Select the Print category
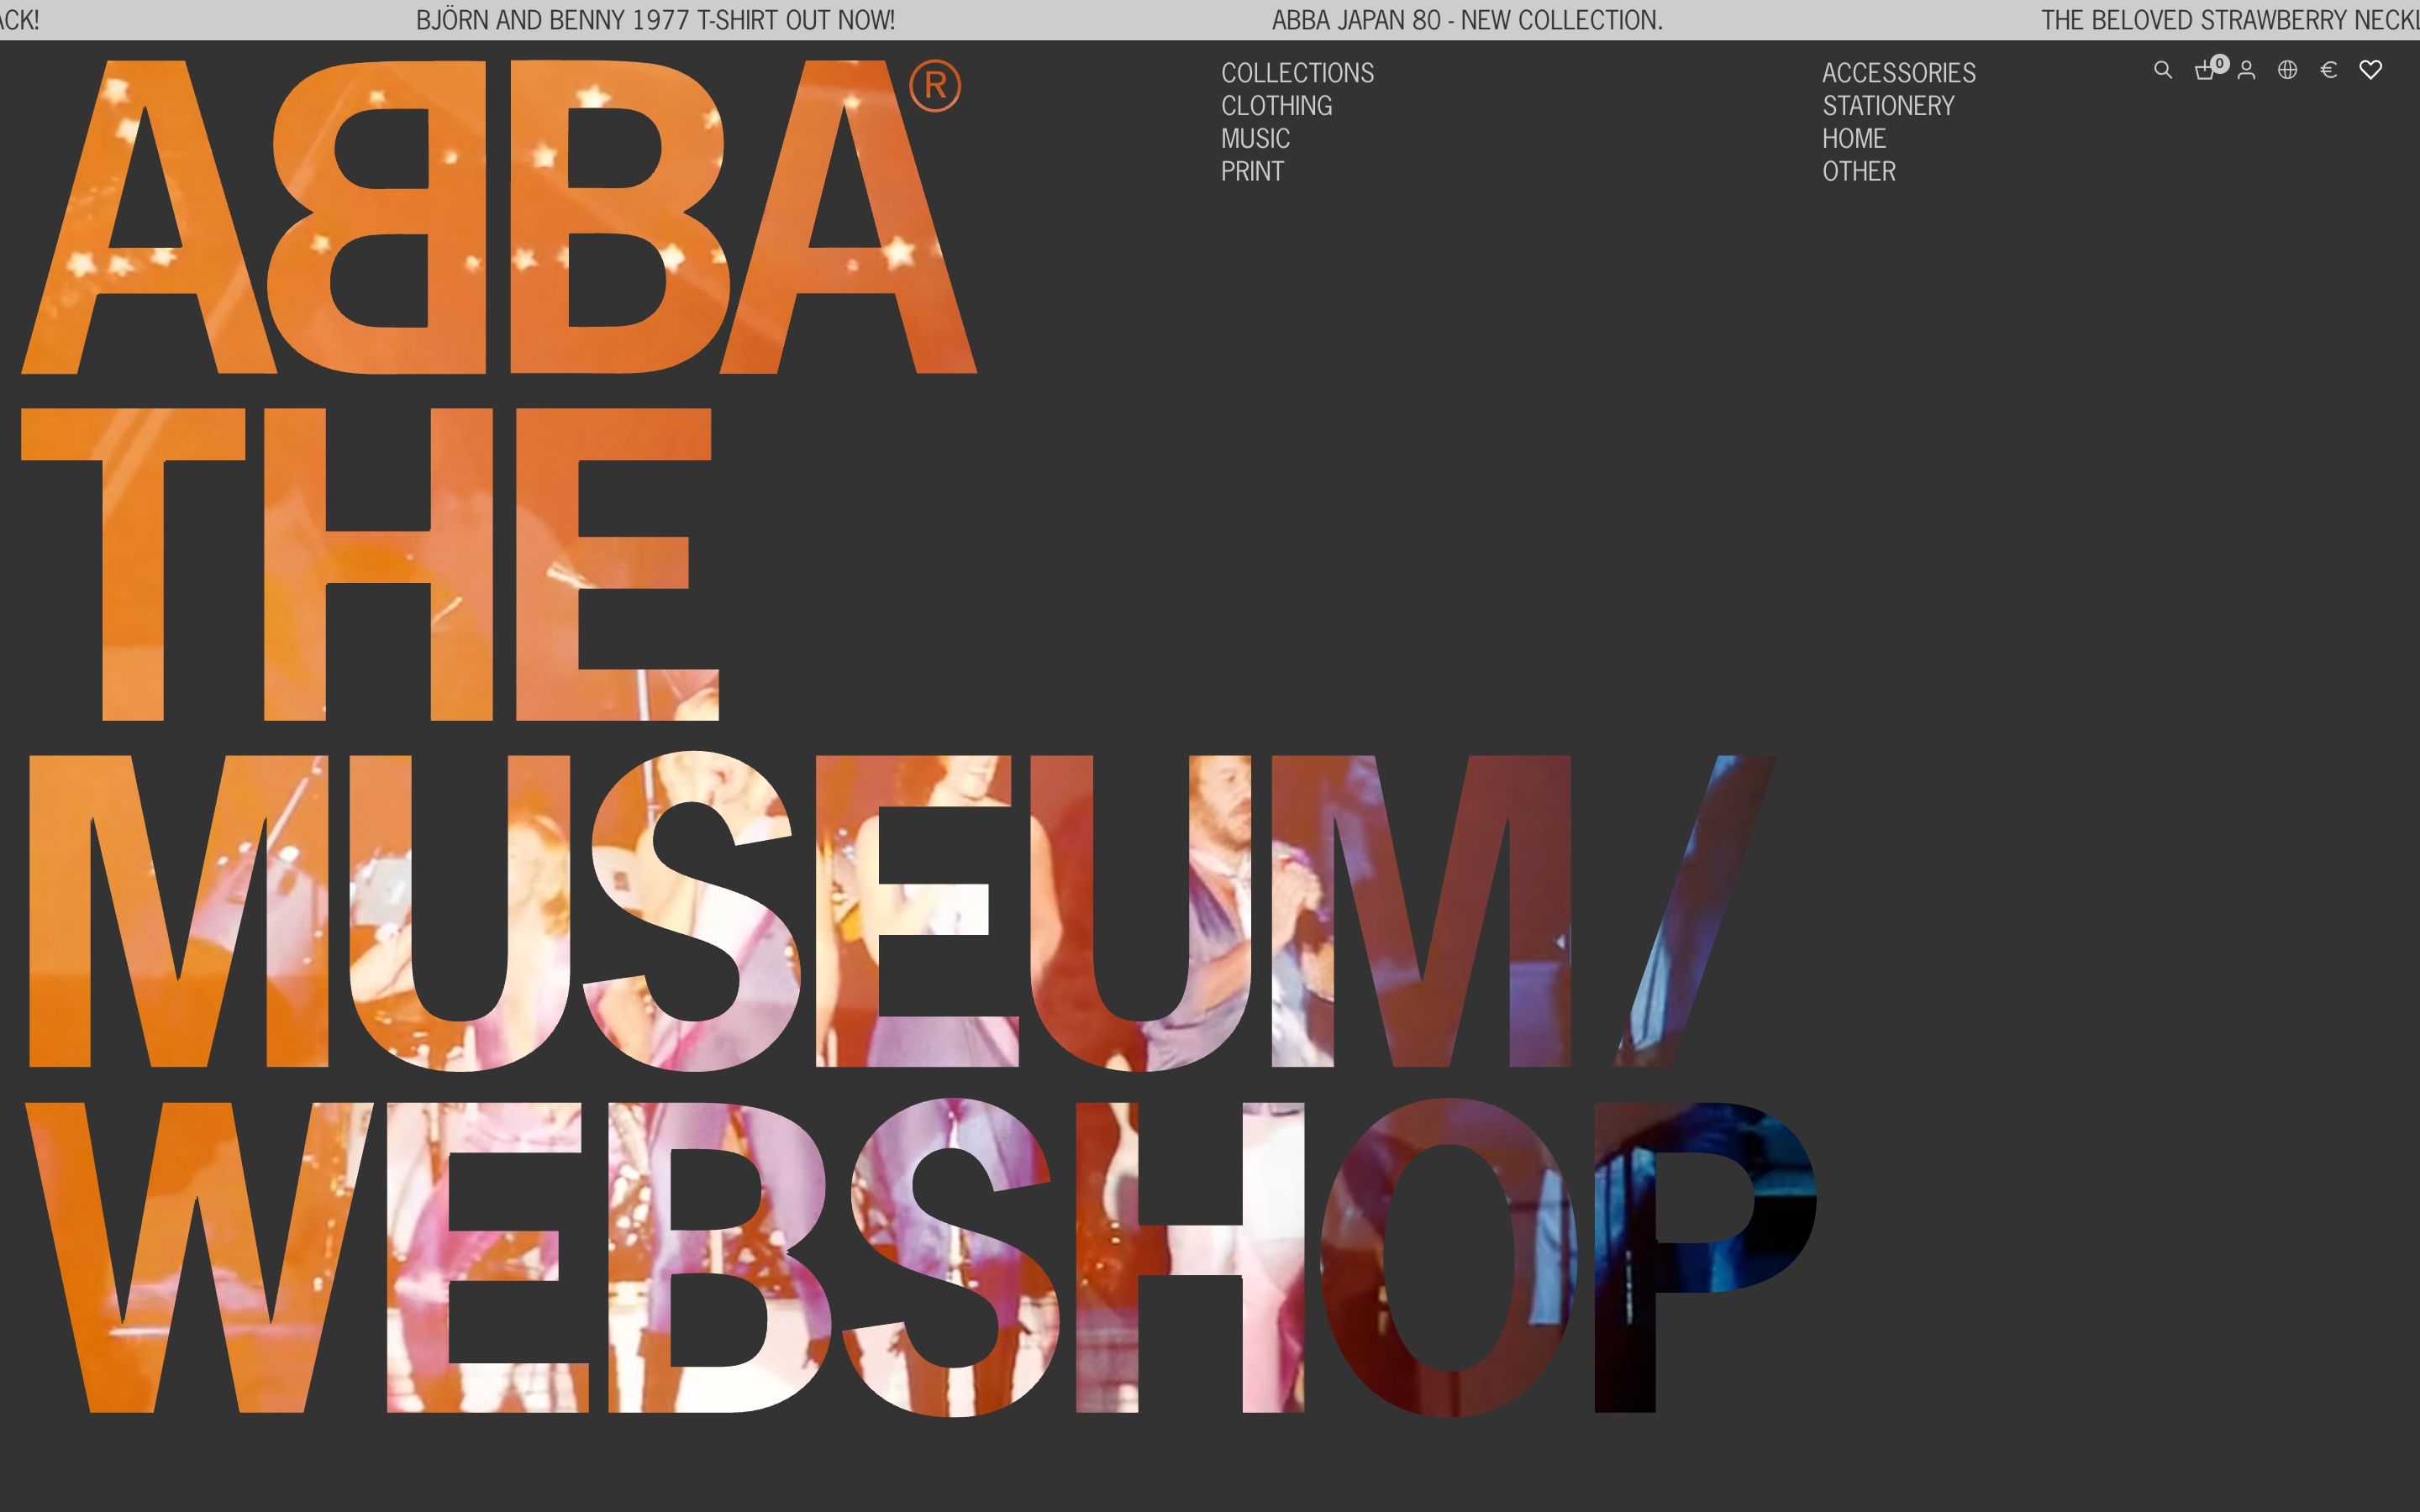The image size is (2420, 1512). 1251,172
